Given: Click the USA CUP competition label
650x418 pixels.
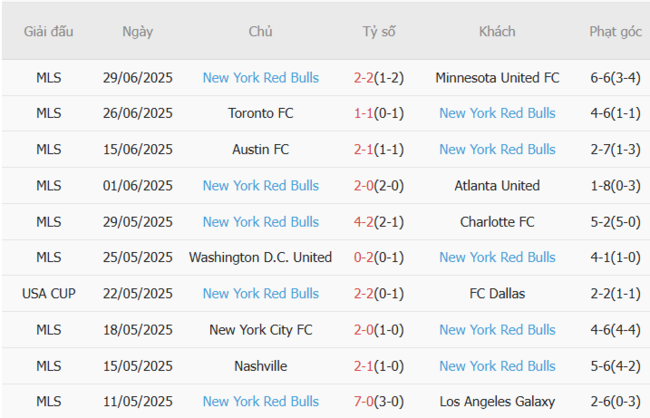Looking at the screenshot, I should (x=49, y=293).
